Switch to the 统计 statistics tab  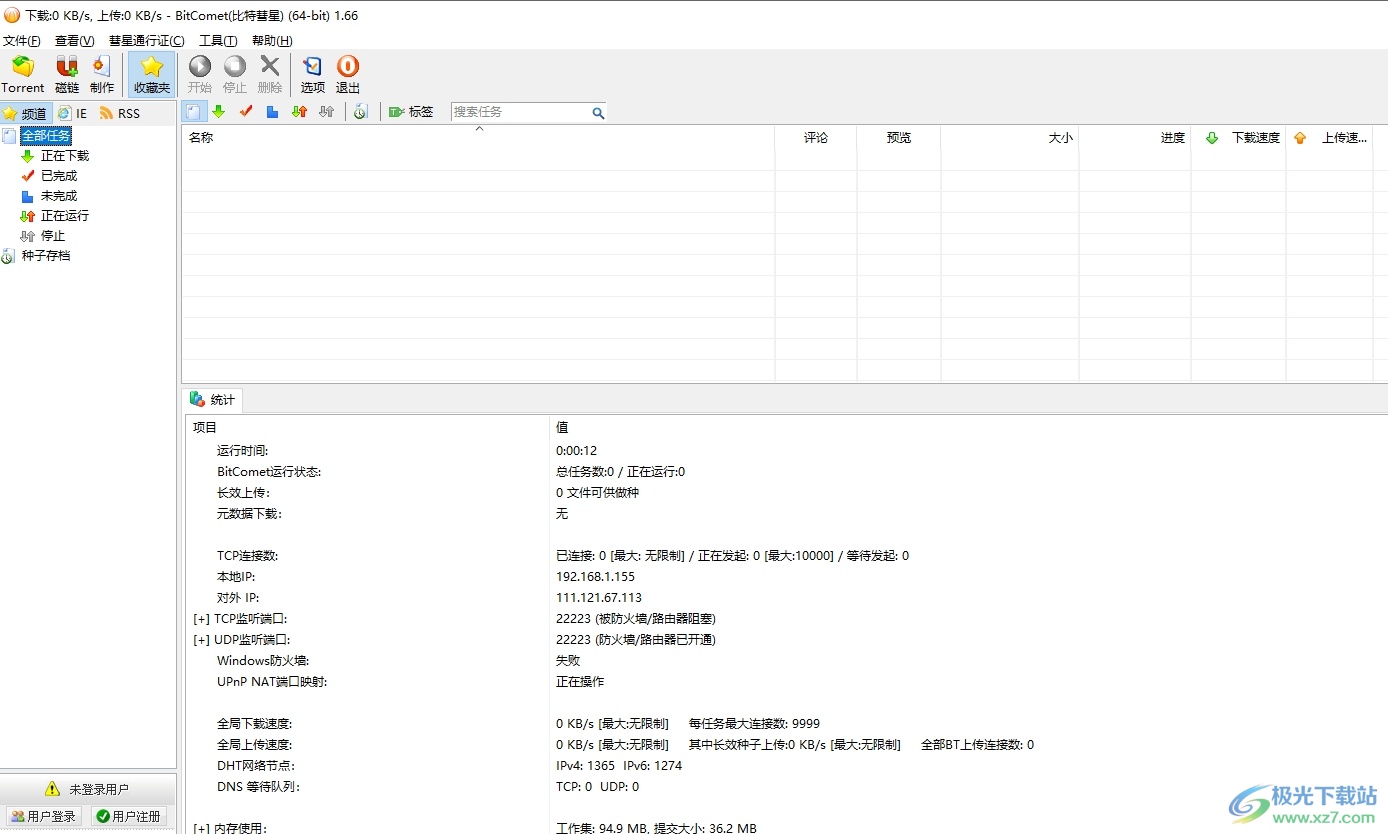pos(213,400)
